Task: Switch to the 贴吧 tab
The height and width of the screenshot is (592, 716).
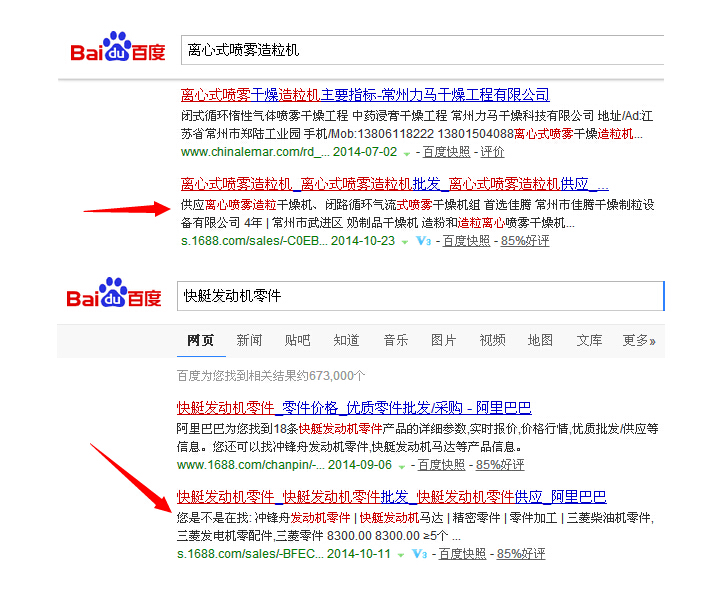Action: (297, 340)
